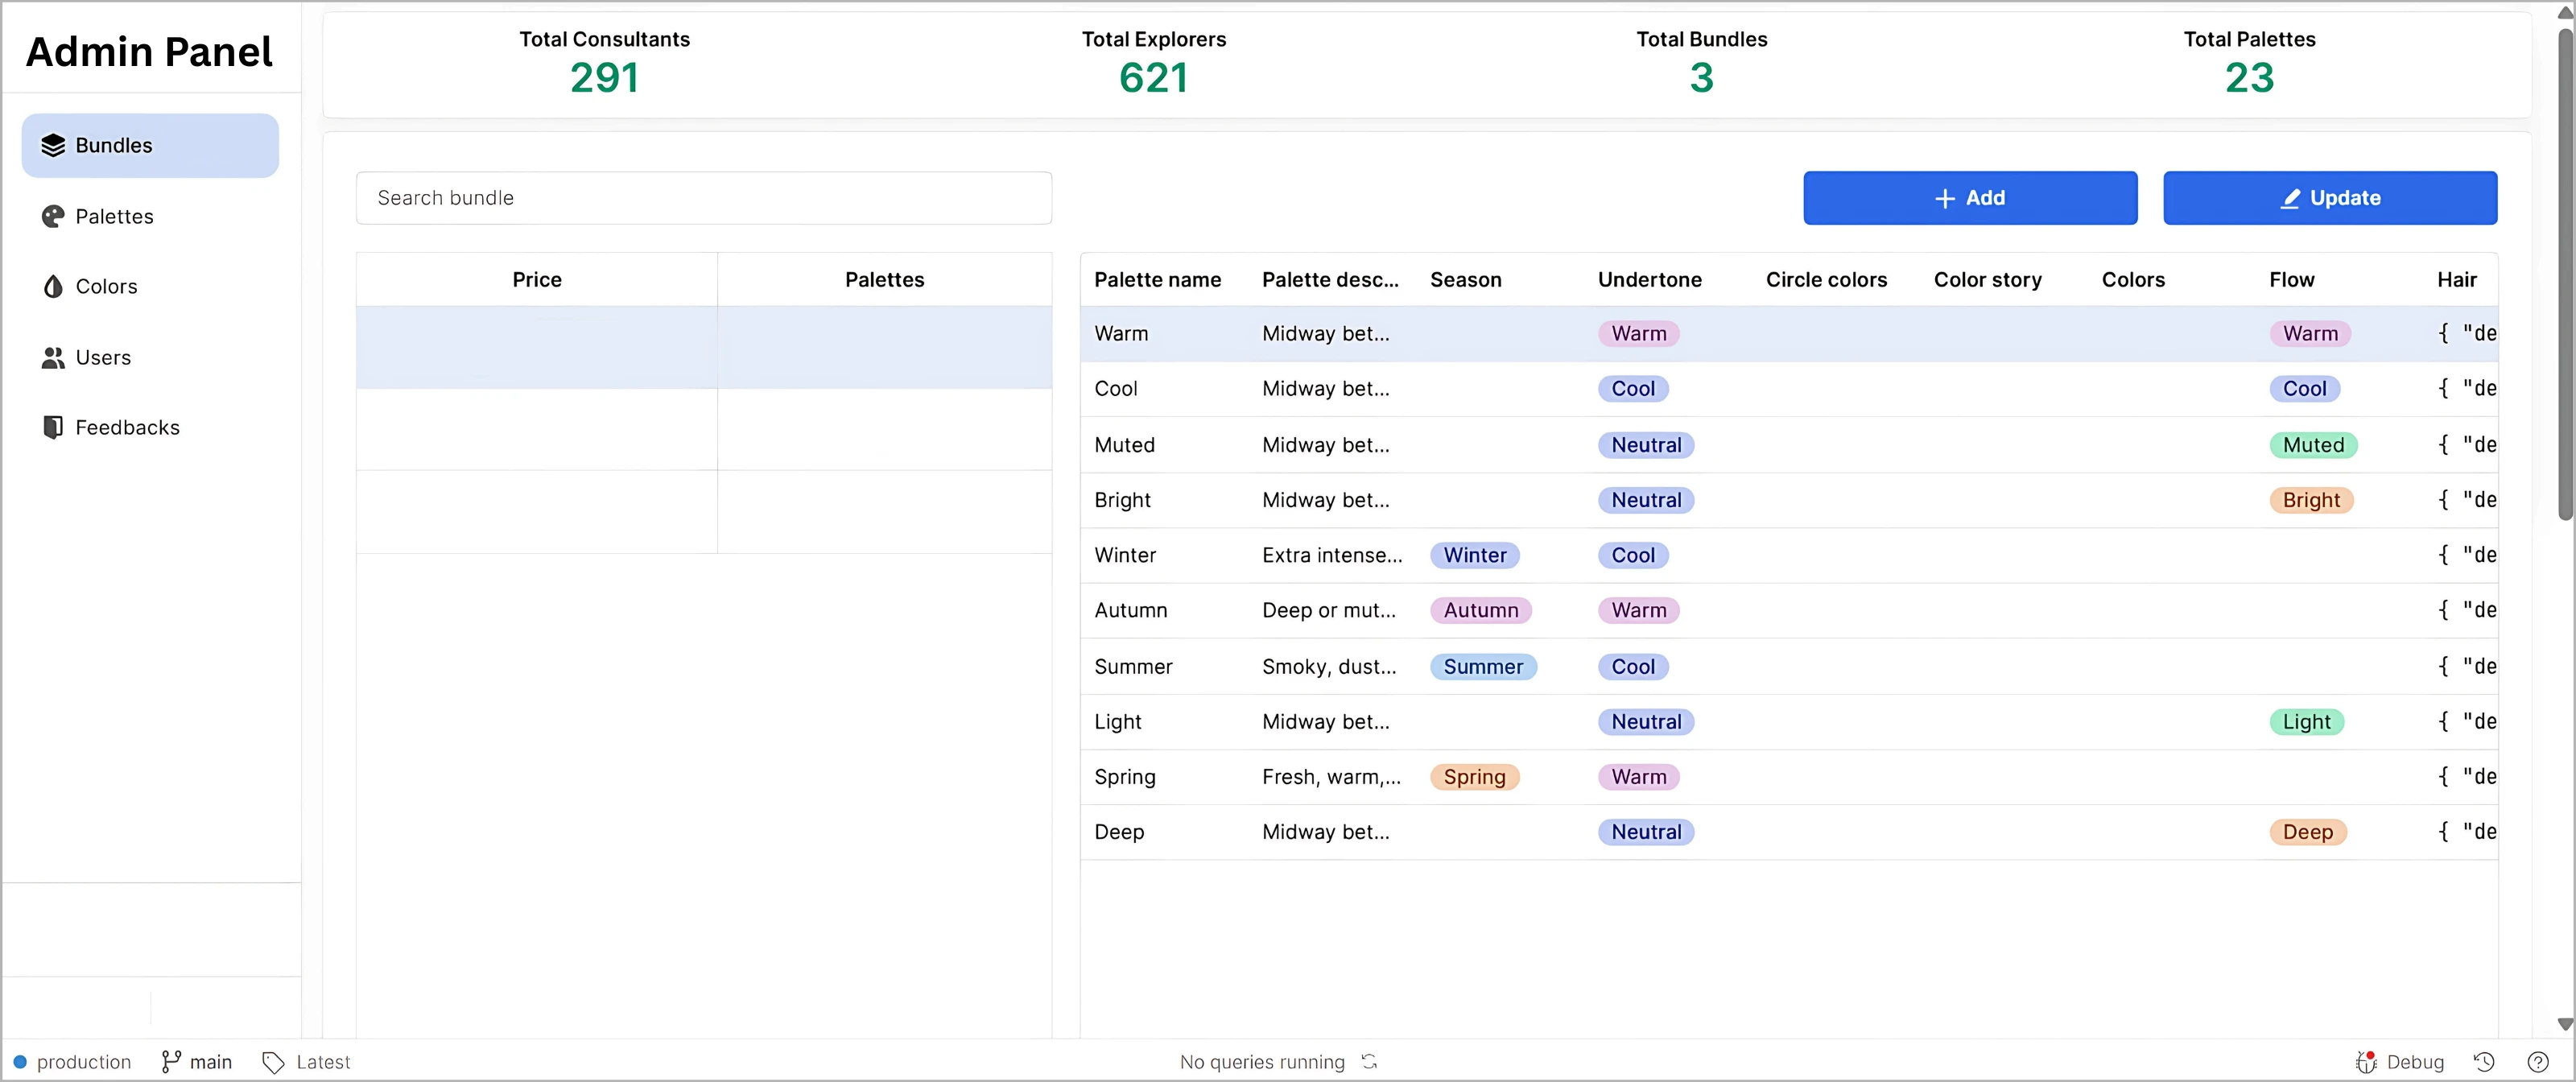2576x1082 pixels.
Task: Click the Palettes paint palette icon
Action: click(x=53, y=217)
